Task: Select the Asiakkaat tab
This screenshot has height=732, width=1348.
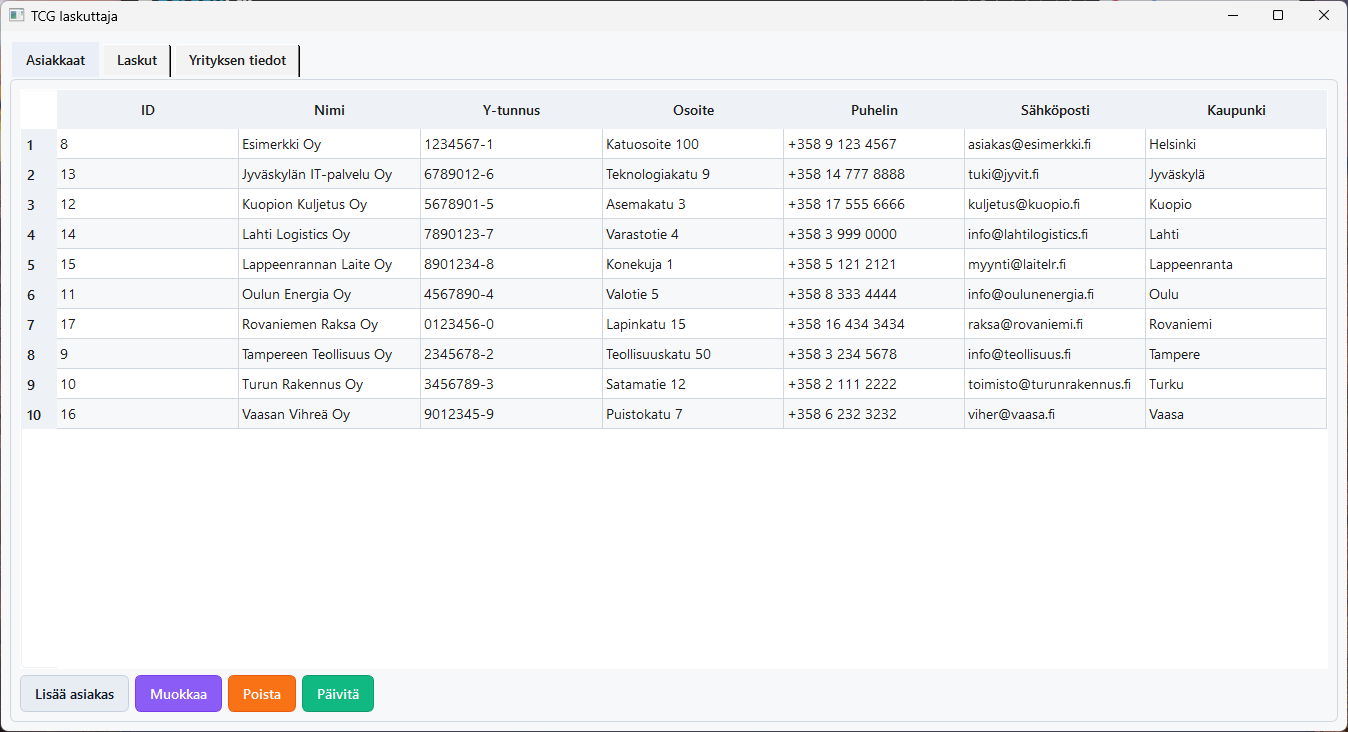Action: 55,60
